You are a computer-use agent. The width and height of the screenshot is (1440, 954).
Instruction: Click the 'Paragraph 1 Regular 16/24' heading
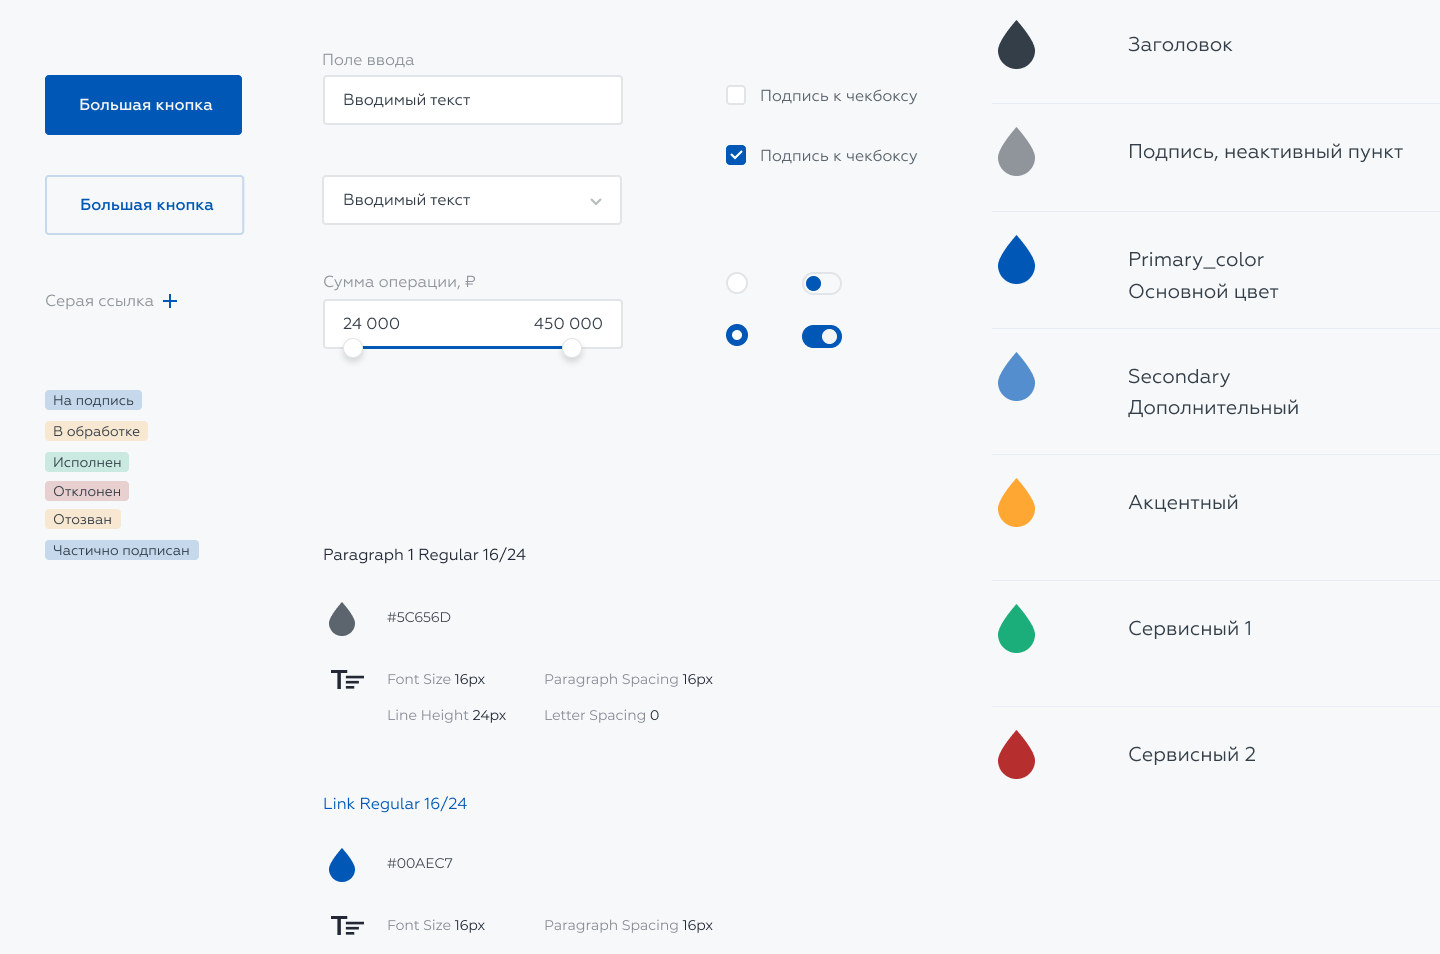pyautogui.click(x=424, y=555)
